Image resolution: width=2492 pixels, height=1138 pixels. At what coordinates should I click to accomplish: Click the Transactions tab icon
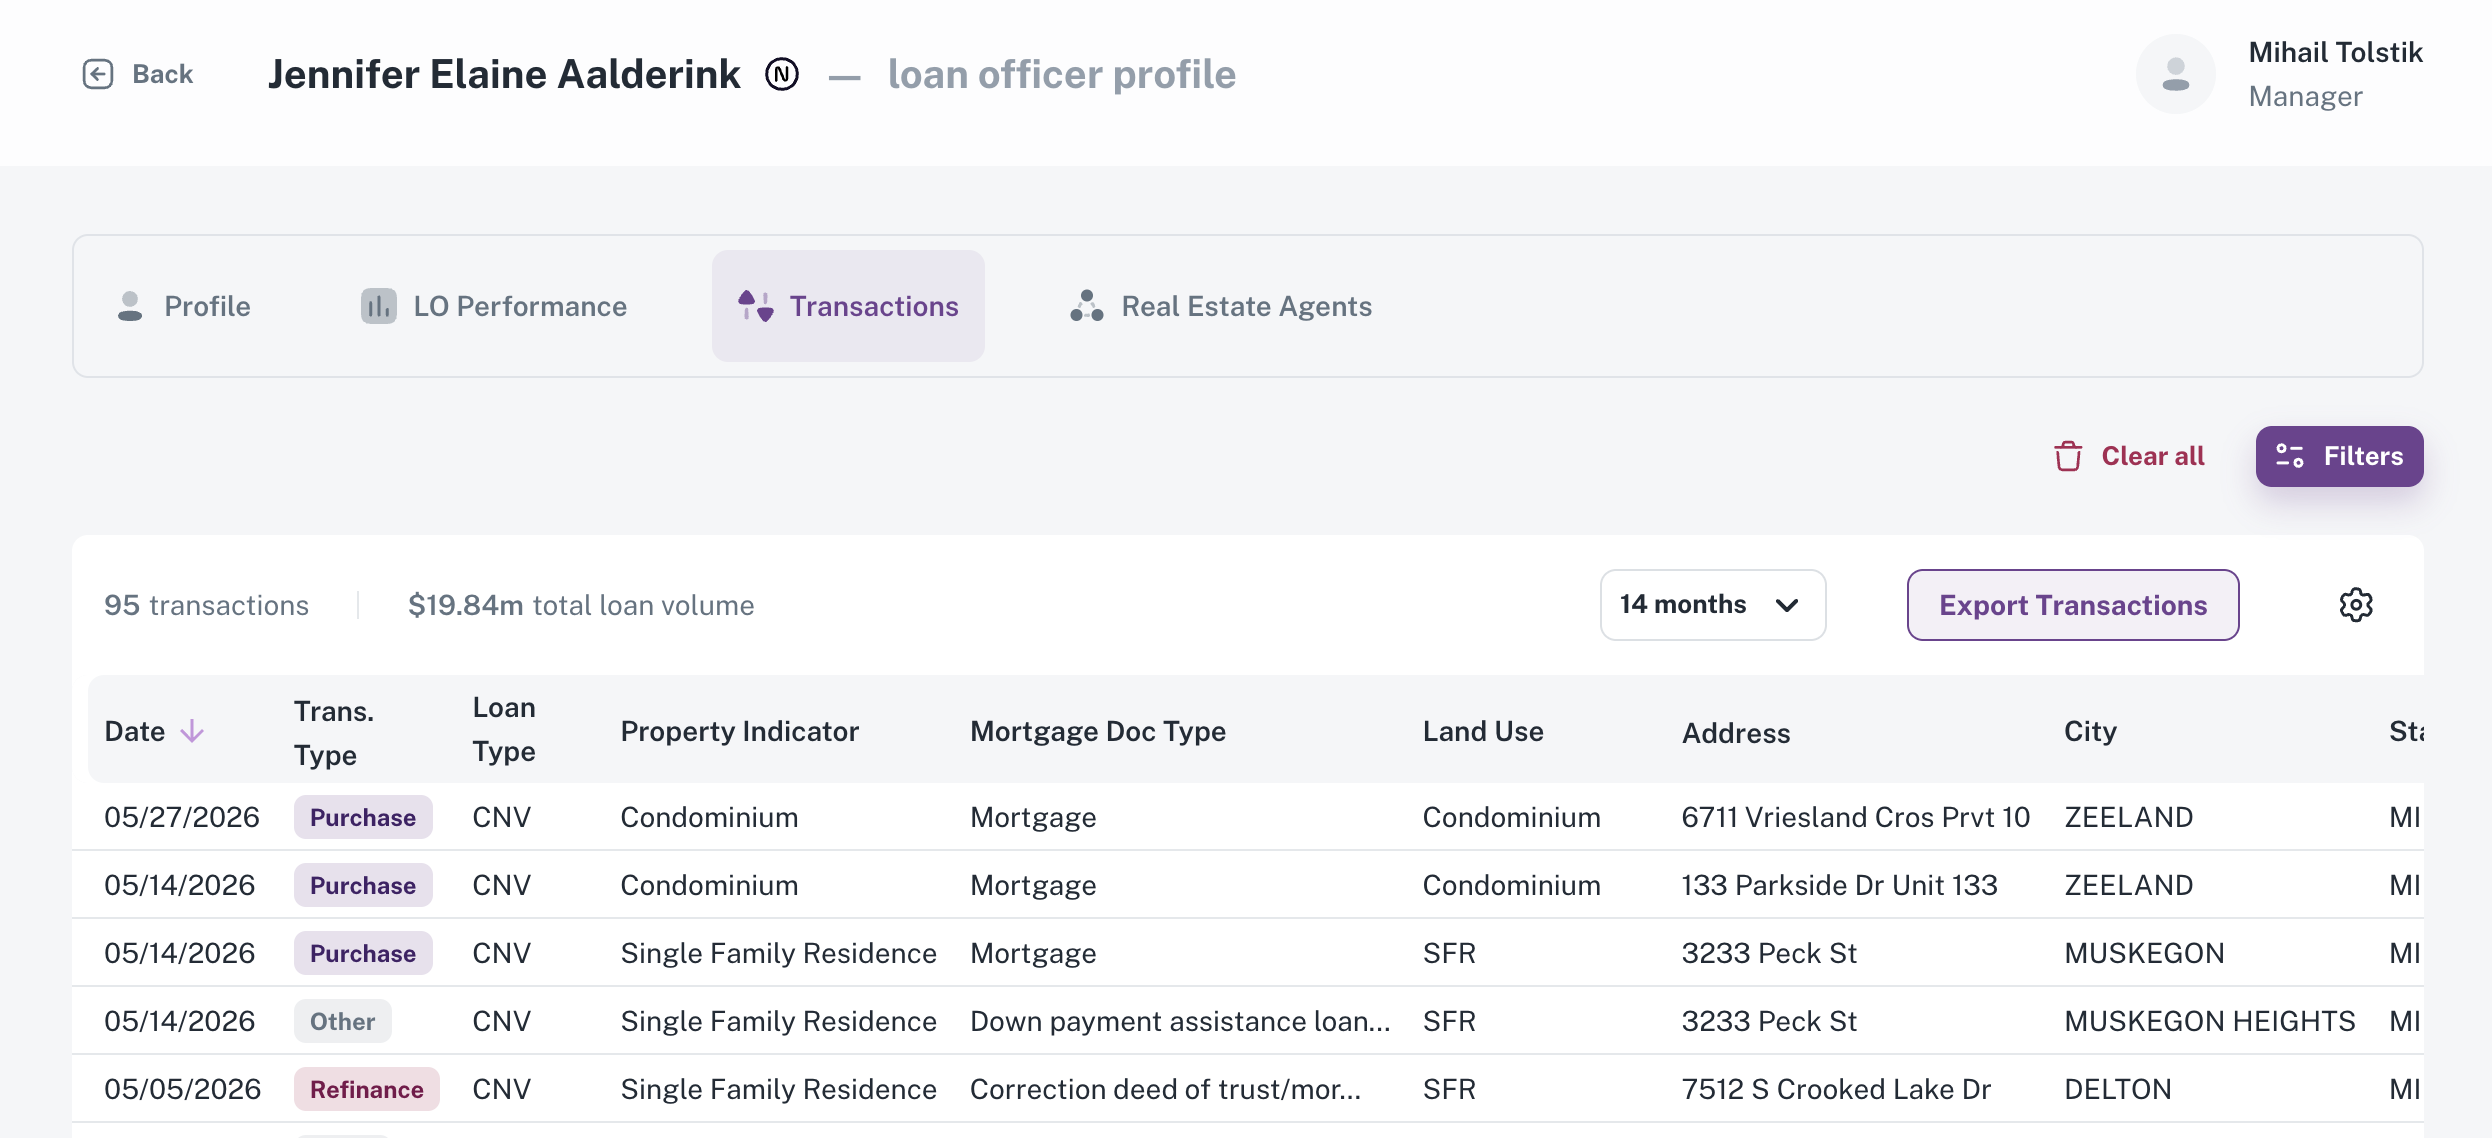point(756,306)
